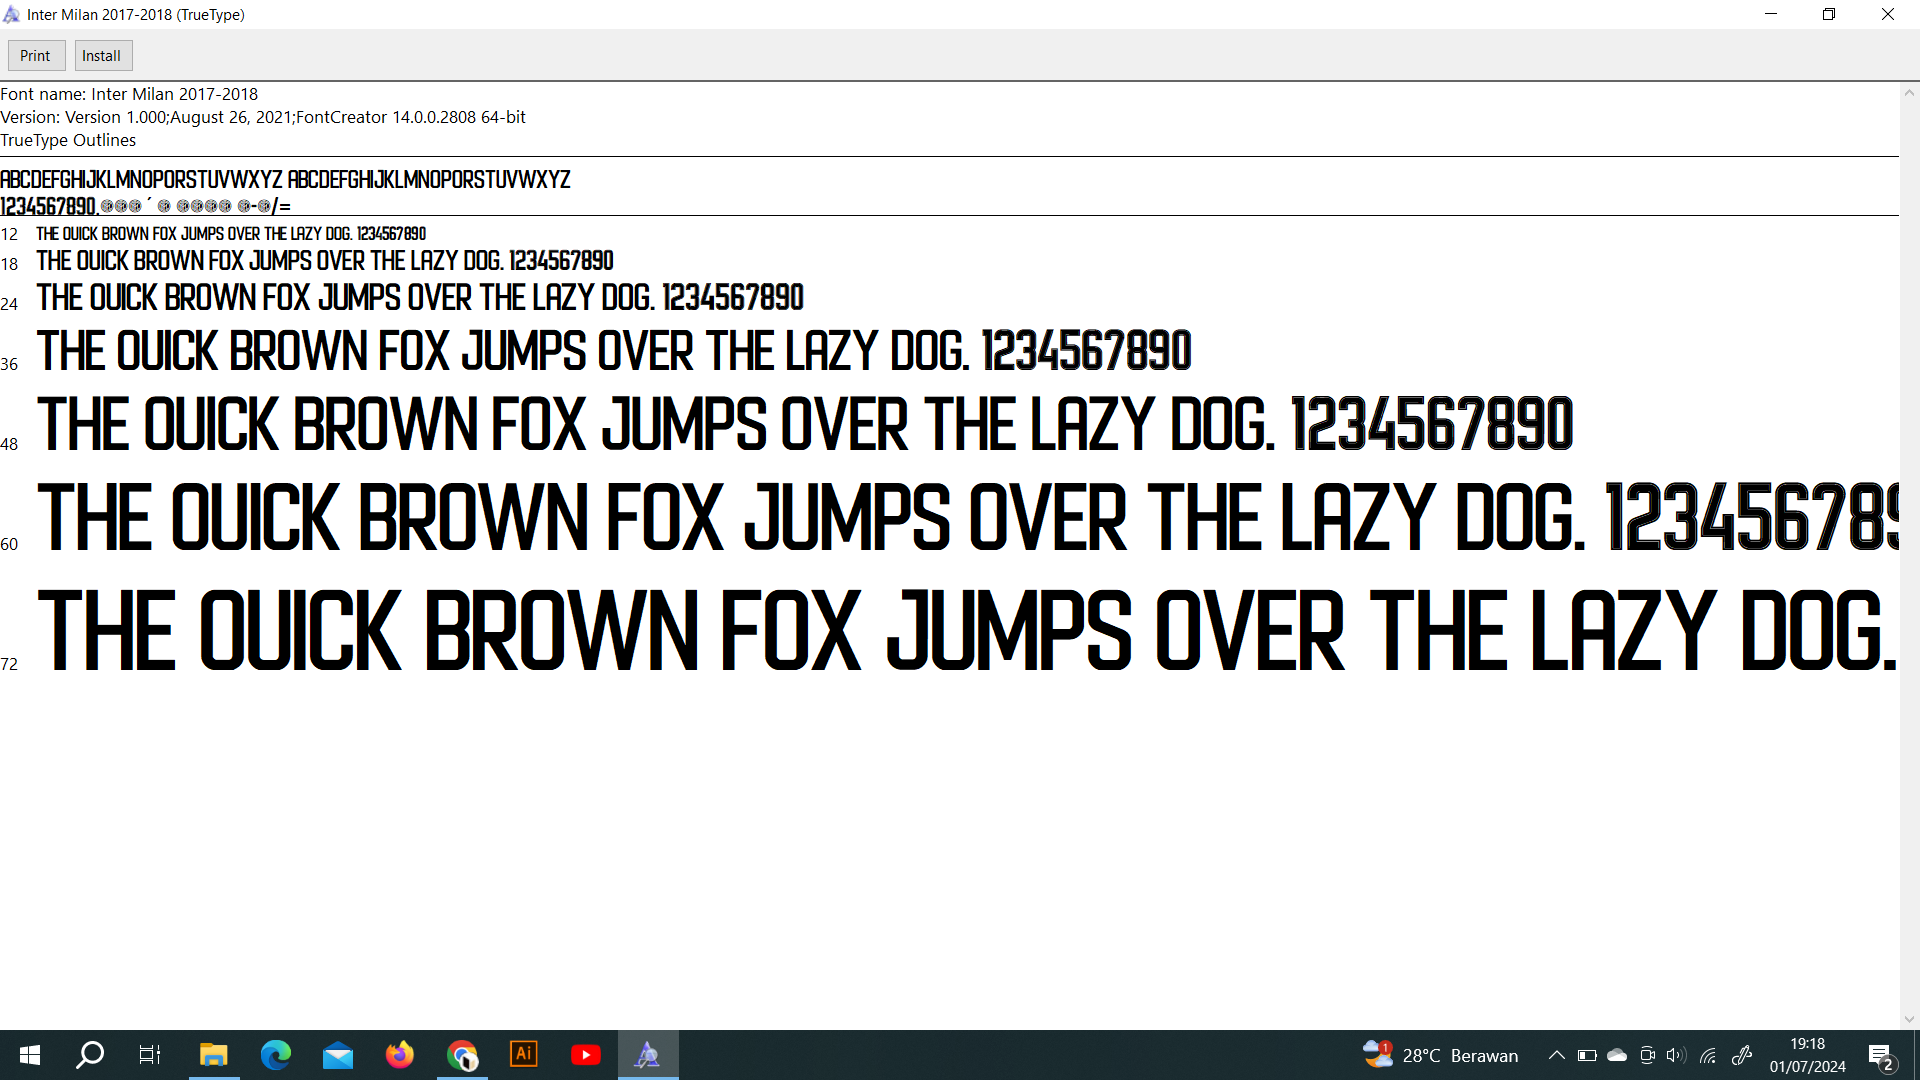
Task: Open the notification center icon
Action: 1880,1055
